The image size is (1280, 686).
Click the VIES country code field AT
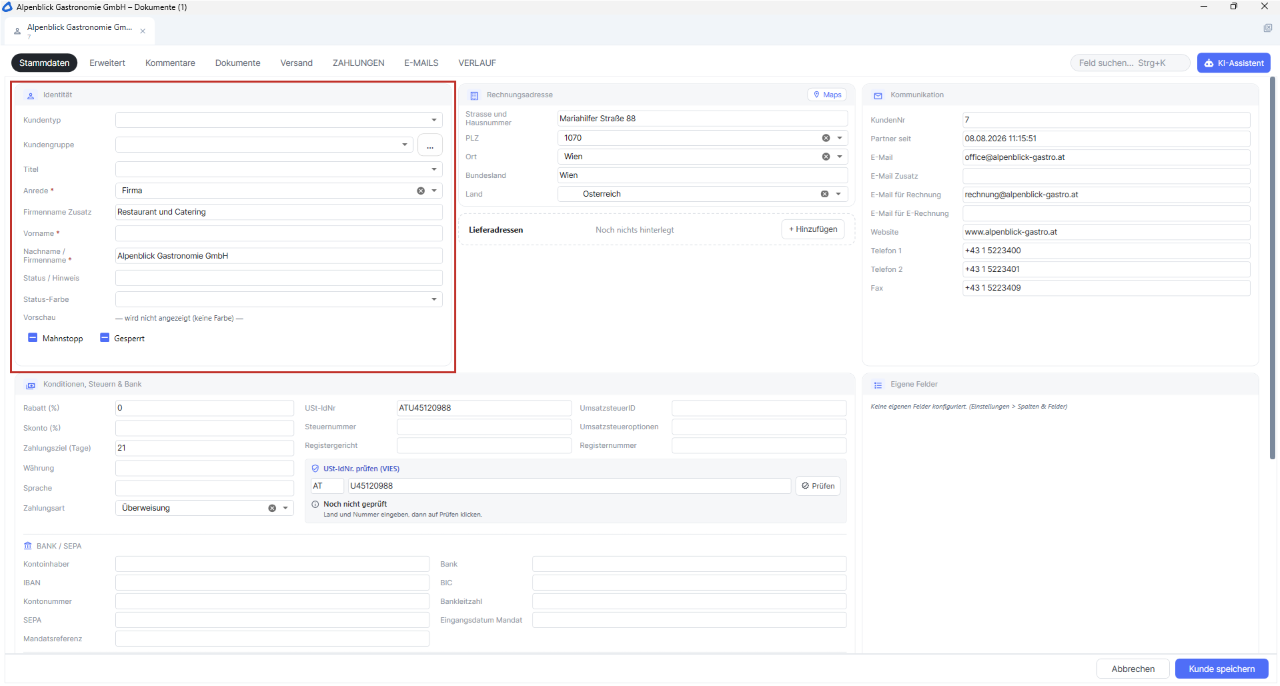(x=326, y=486)
